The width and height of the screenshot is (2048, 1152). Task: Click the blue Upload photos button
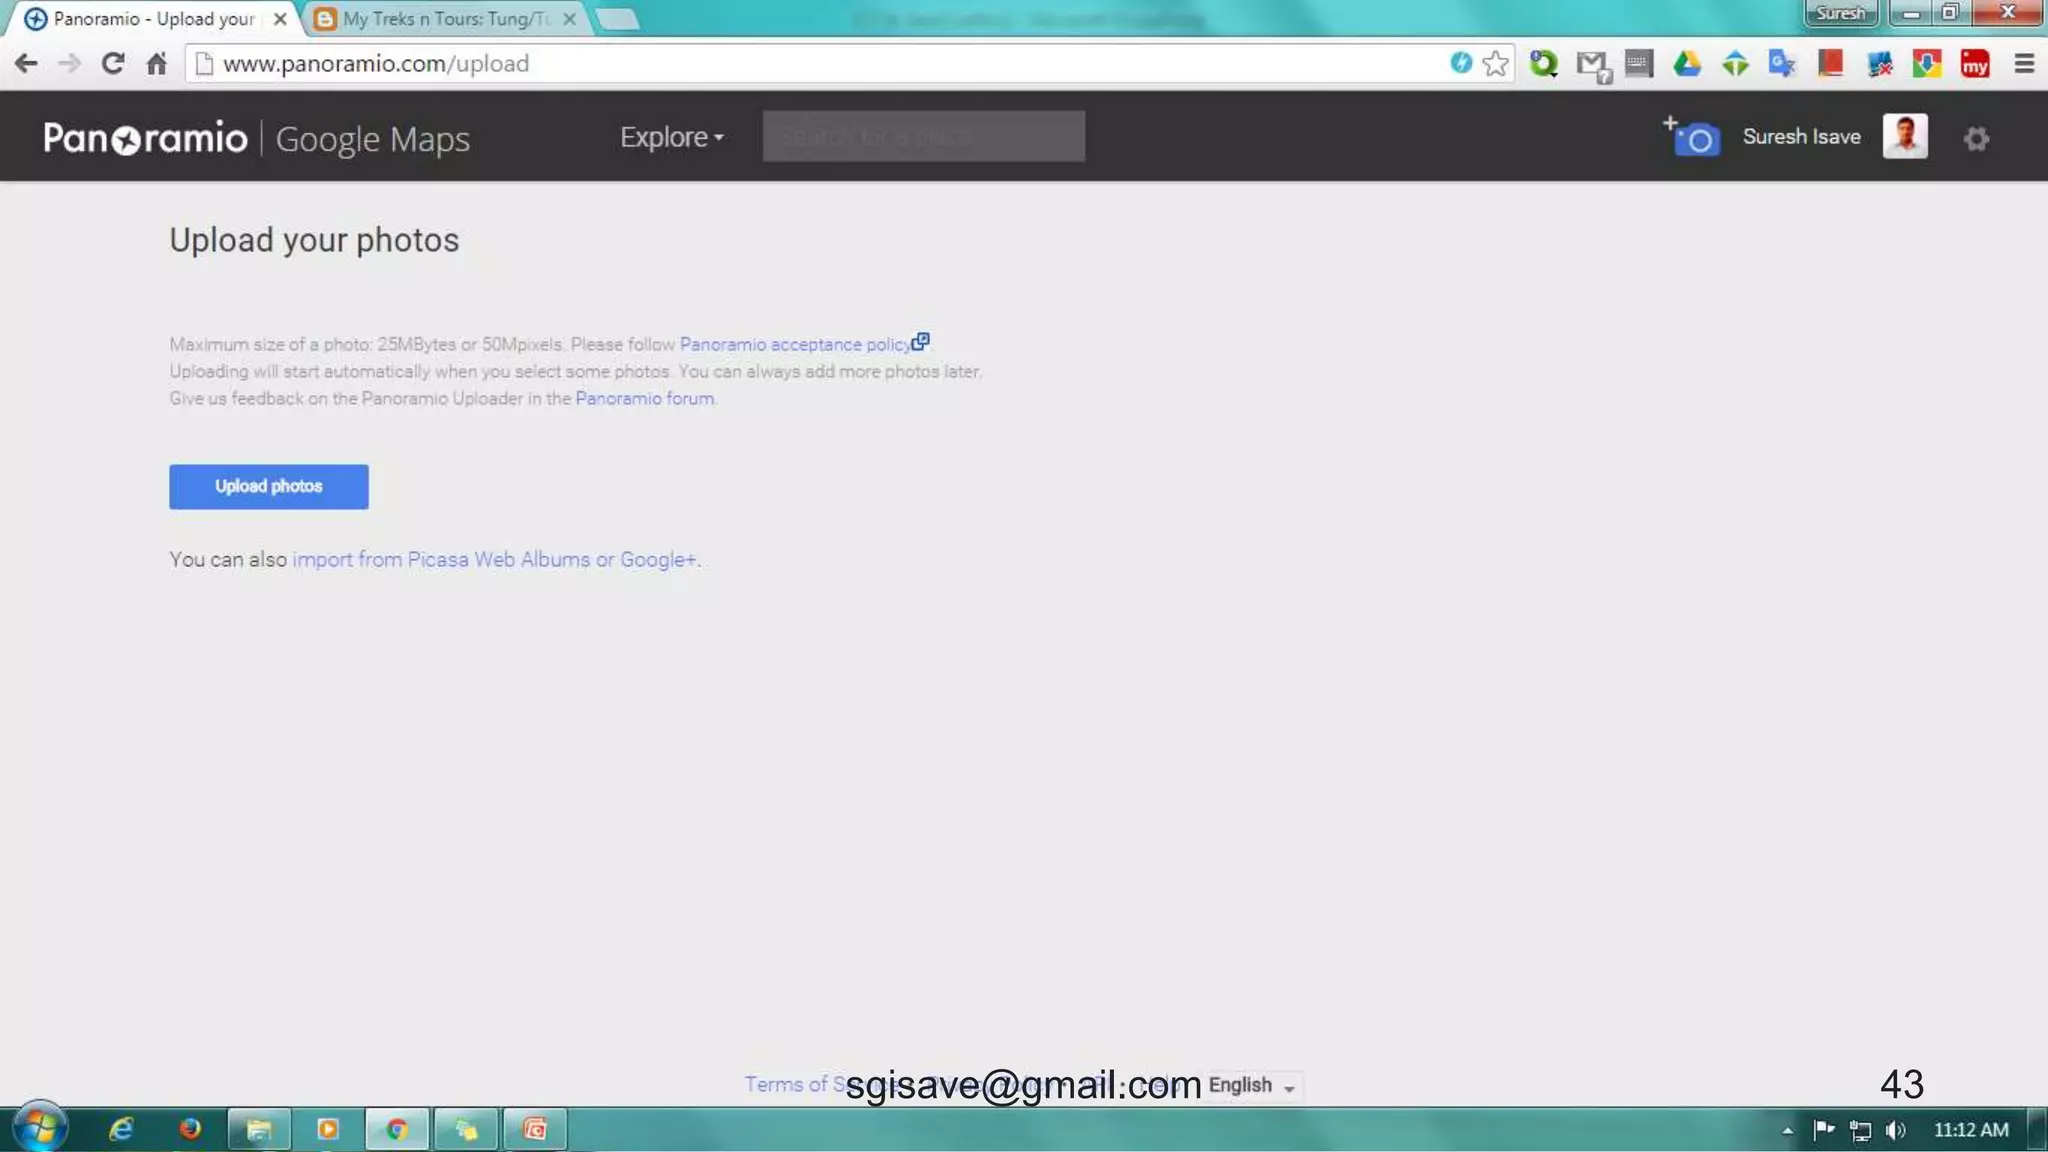[x=268, y=486]
